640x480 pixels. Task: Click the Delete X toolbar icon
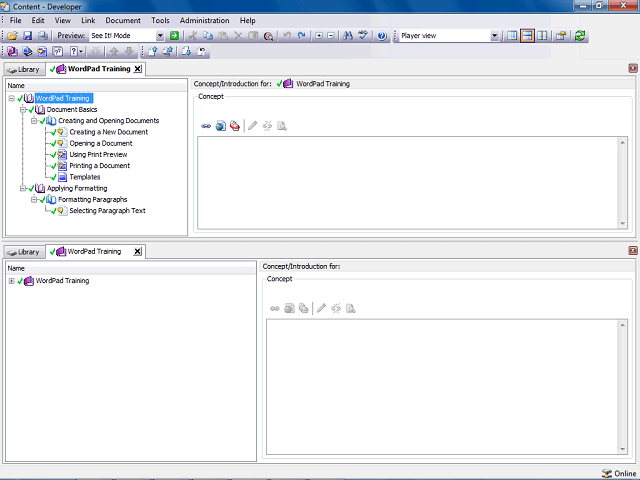pyautogui.click(x=238, y=36)
